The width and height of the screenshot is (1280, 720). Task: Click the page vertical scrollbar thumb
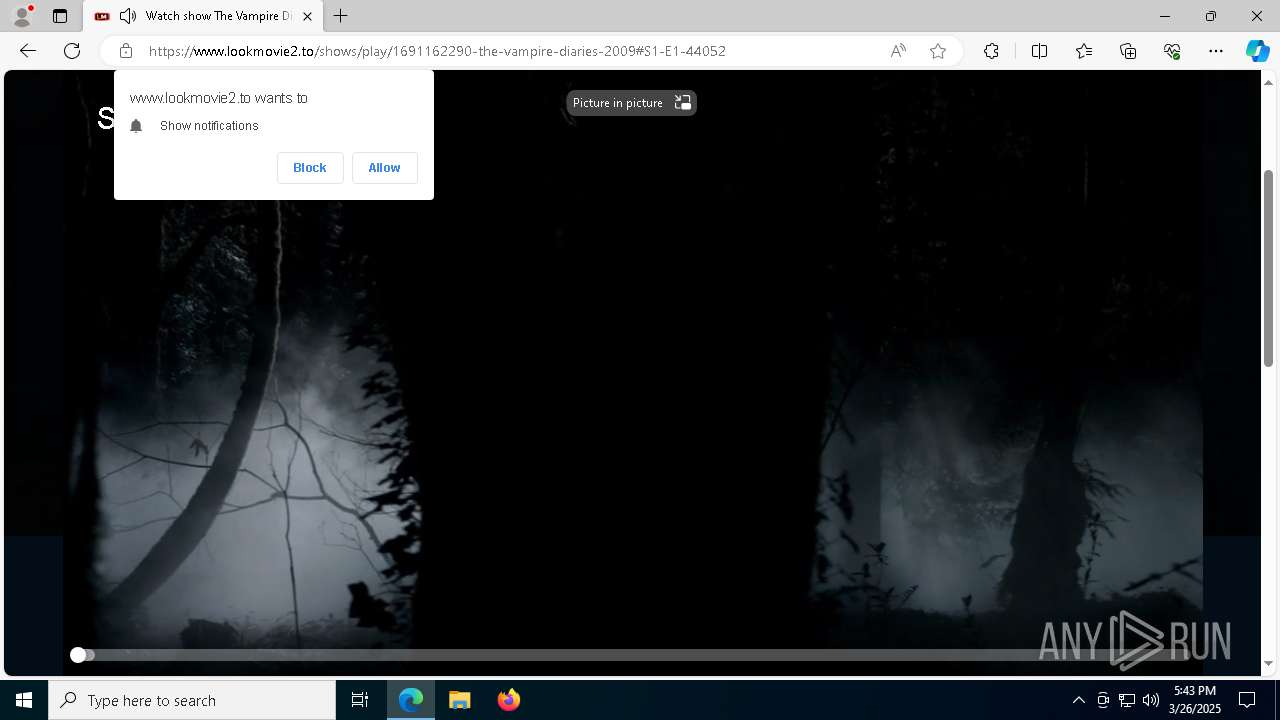coord(1269,268)
